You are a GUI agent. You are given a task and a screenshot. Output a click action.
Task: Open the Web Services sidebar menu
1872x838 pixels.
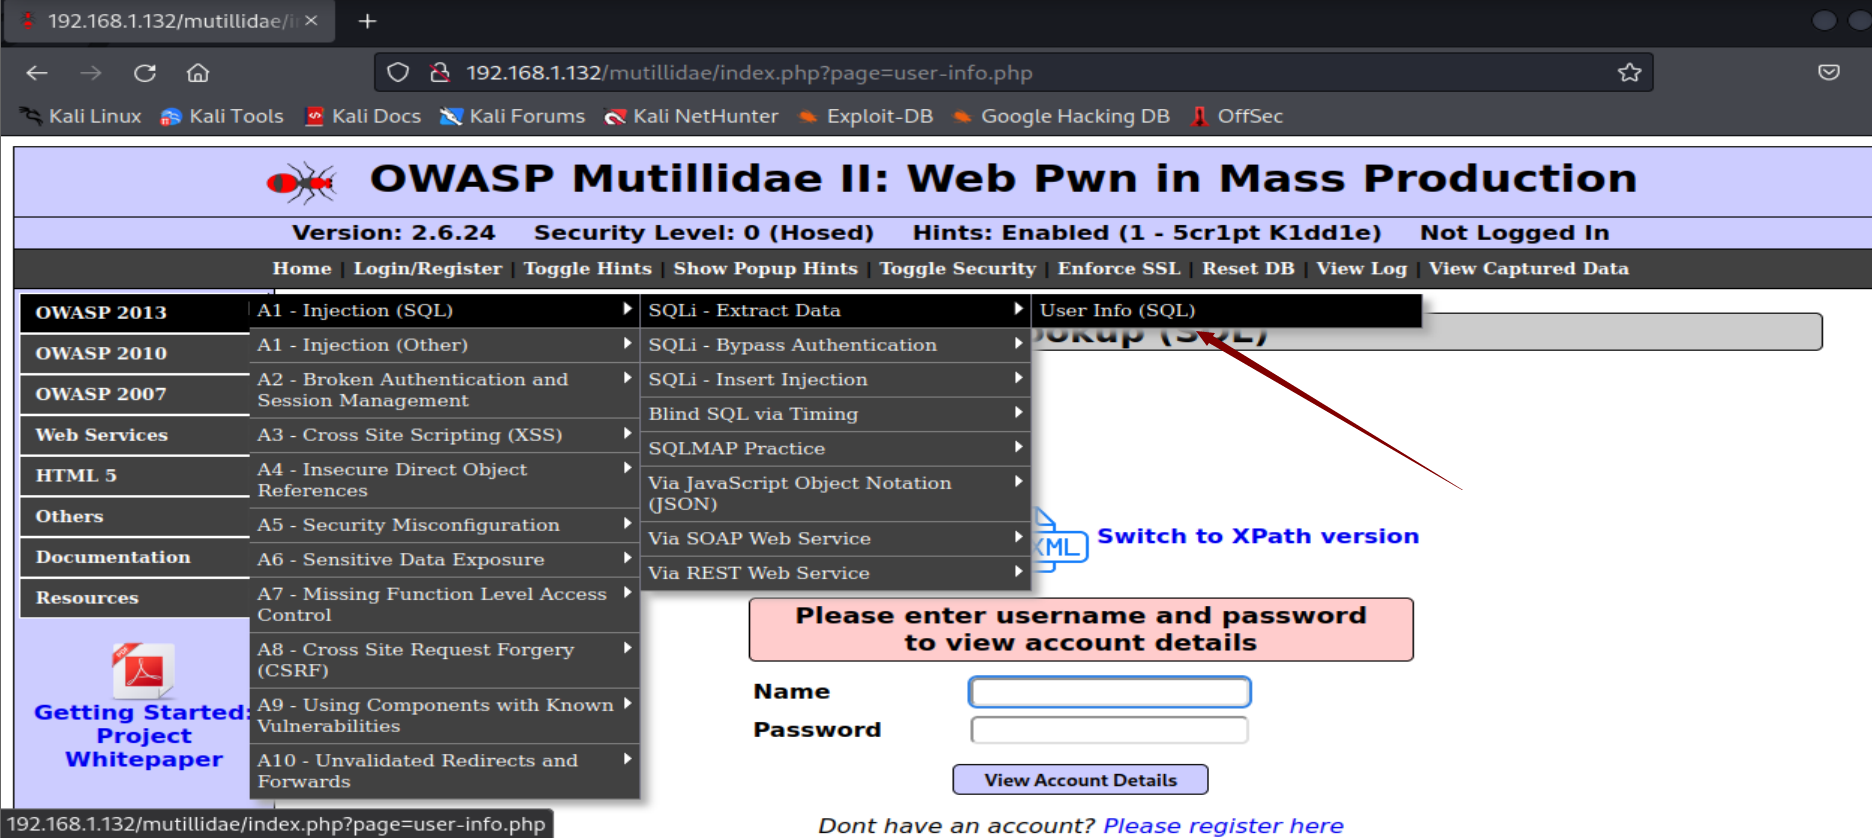pos(134,435)
